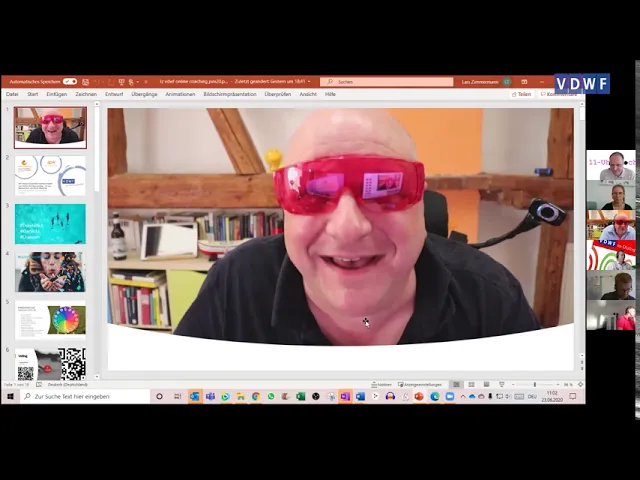This screenshot has height=480, width=640.
Task: Switch to the Einfügen ribbon tab
Action: coord(56,94)
